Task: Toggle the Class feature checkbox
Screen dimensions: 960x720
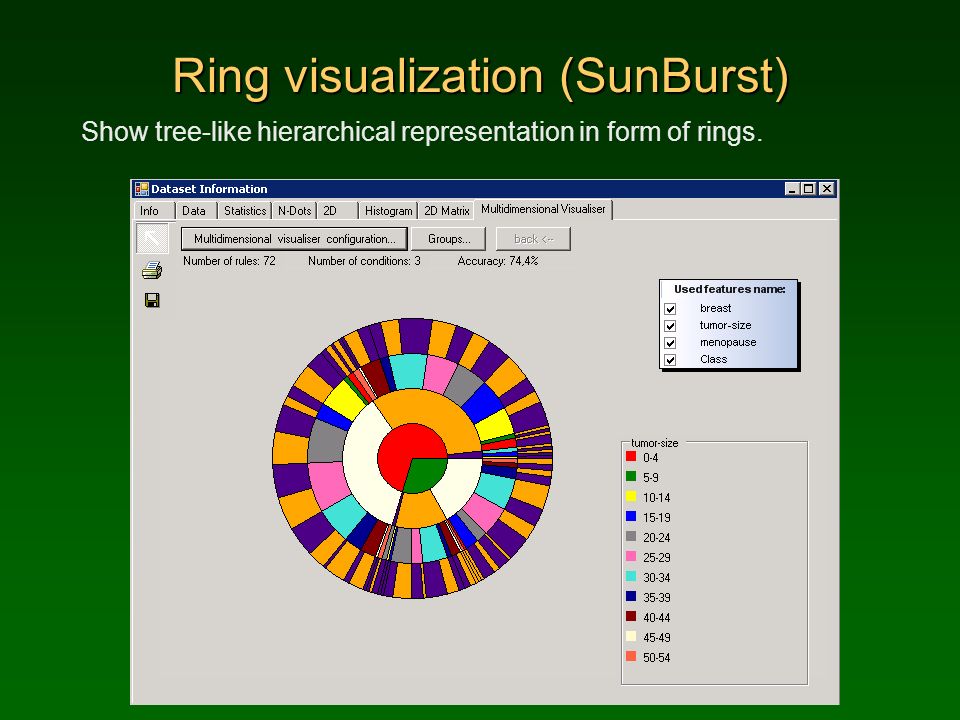Action: tap(670, 360)
